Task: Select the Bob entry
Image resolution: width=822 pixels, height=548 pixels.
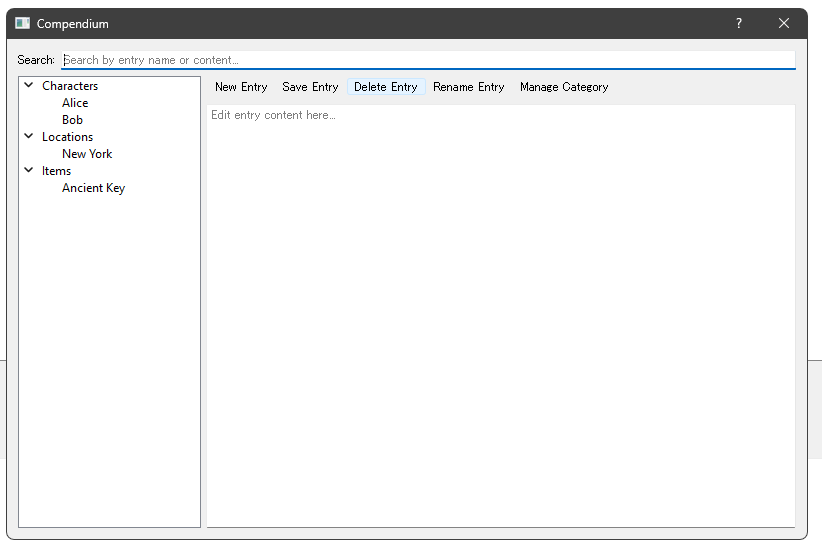Action: (x=72, y=120)
